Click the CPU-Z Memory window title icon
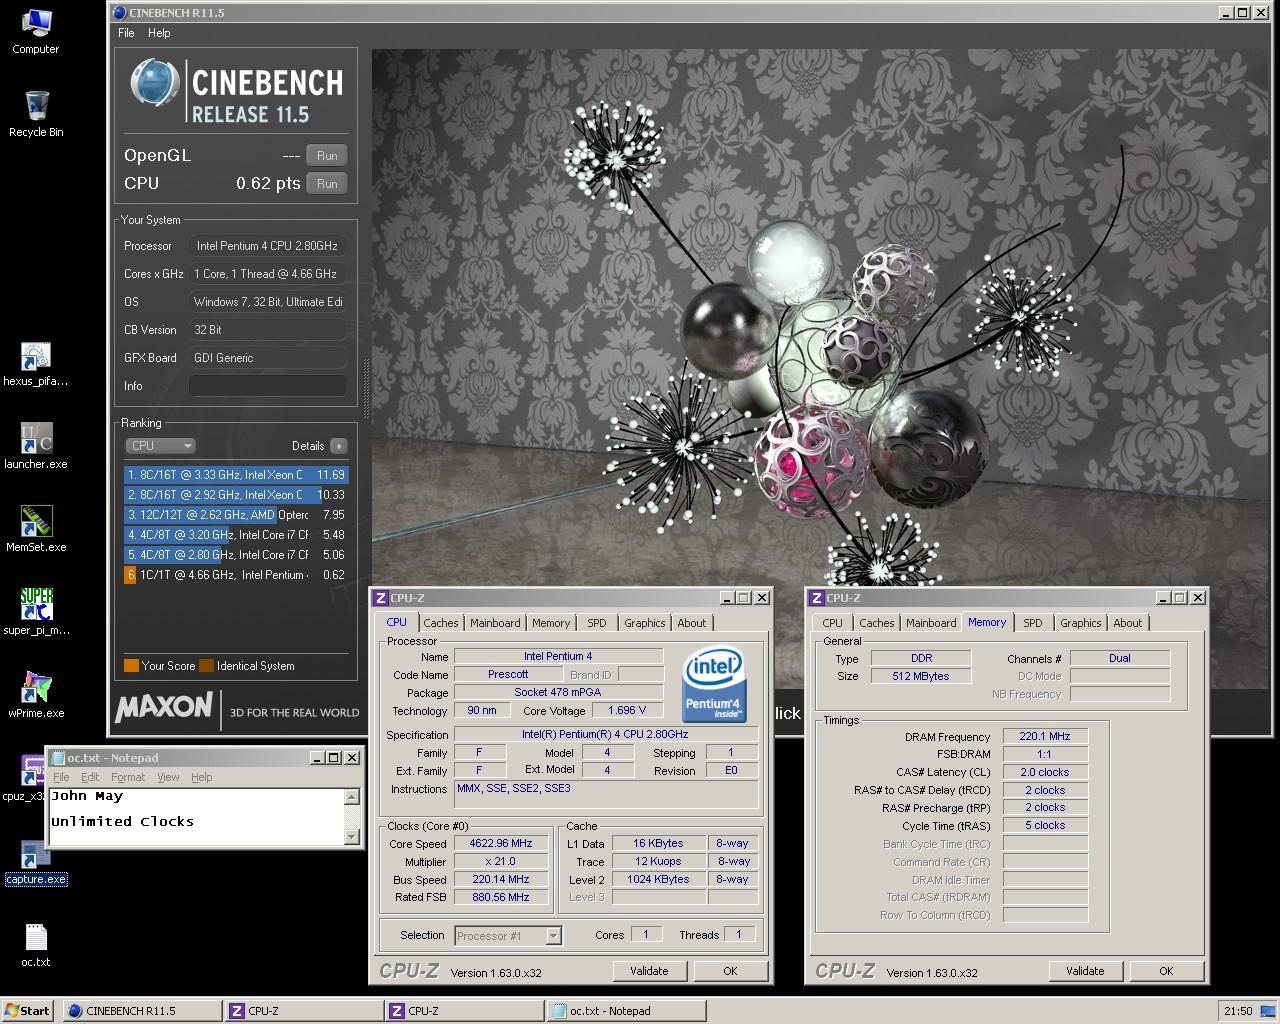 click(x=816, y=598)
